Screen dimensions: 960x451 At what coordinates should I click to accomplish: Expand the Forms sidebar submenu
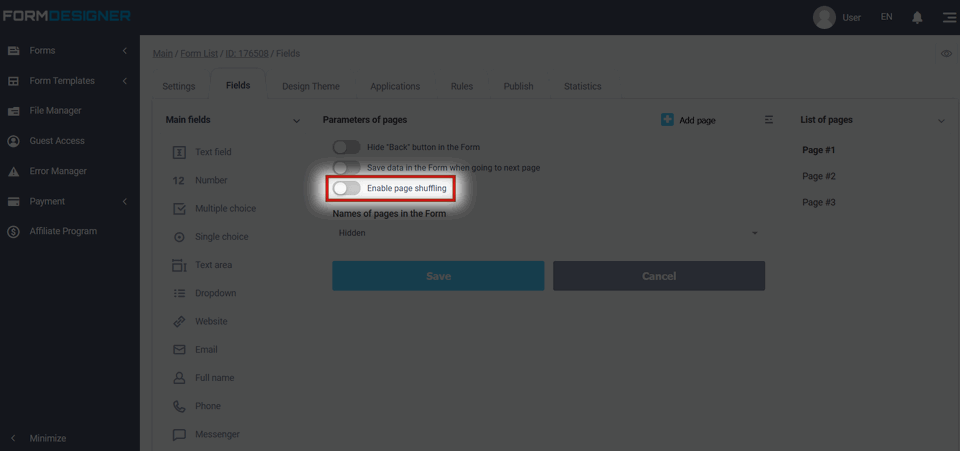click(124, 51)
